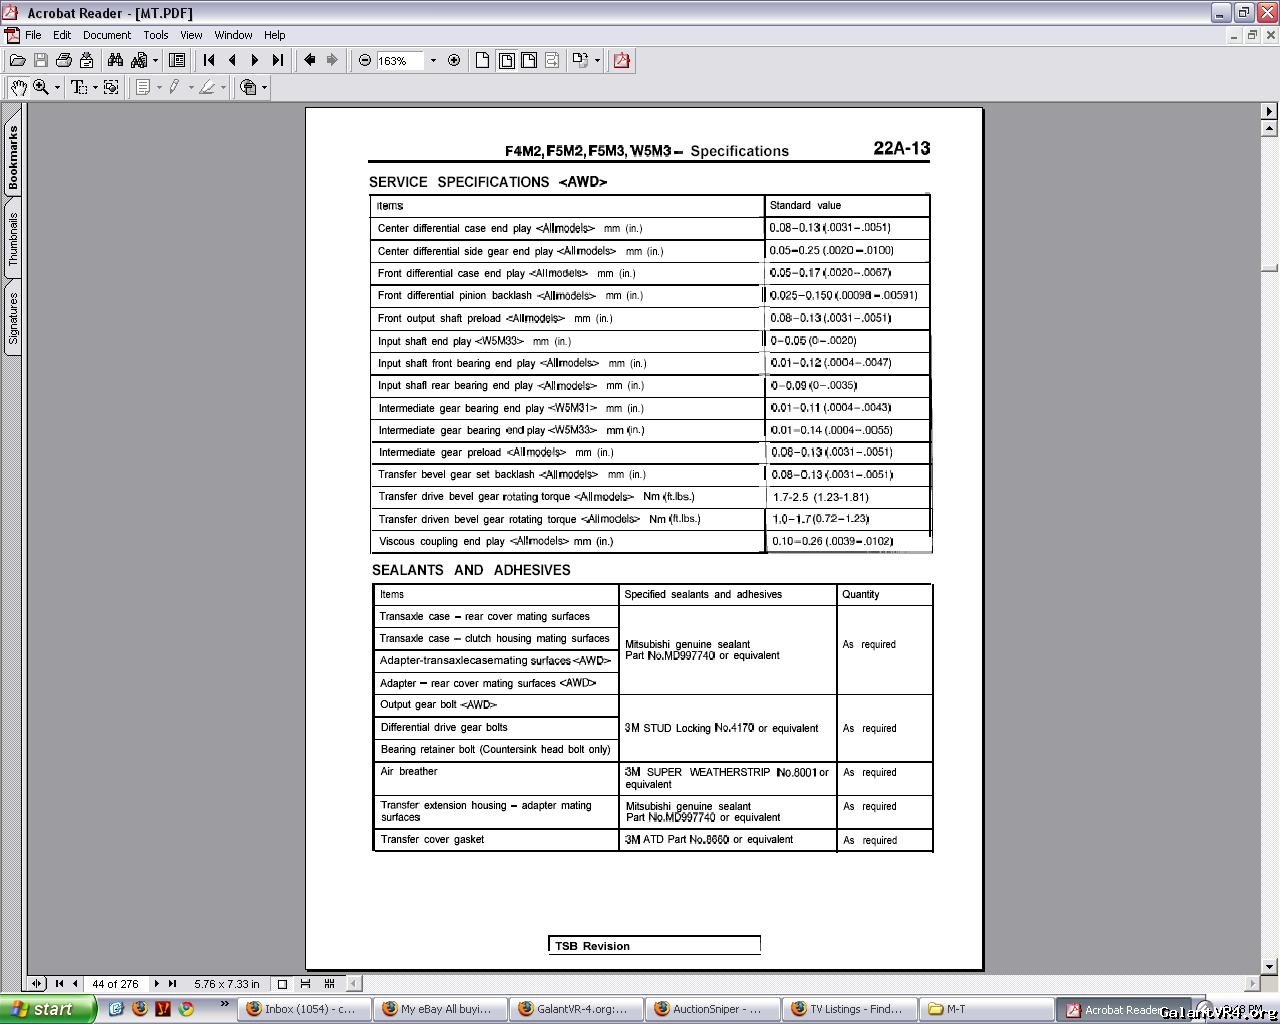Open the zoom tool dropdown arrow
The width and height of the screenshot is (1280, 1024).
[x=57, y=88]
